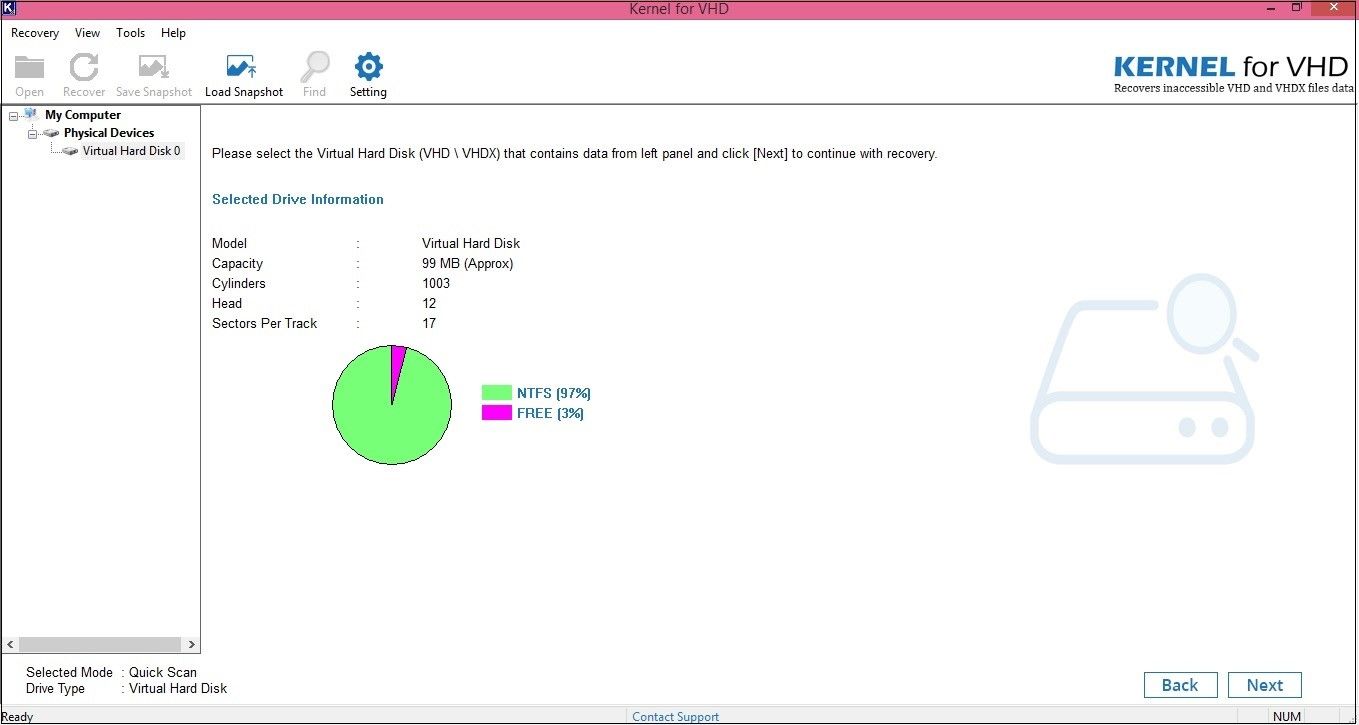Click the Sectors Per Track value 17
Viewport: 1359px width, 725px height.
tap(429, 323)
